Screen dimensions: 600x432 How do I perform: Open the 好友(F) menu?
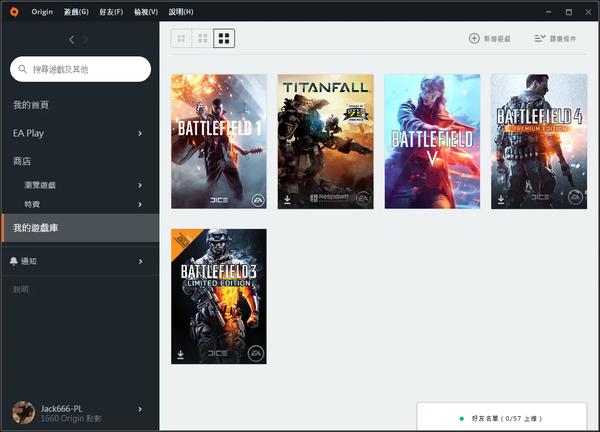coord(111,12)
